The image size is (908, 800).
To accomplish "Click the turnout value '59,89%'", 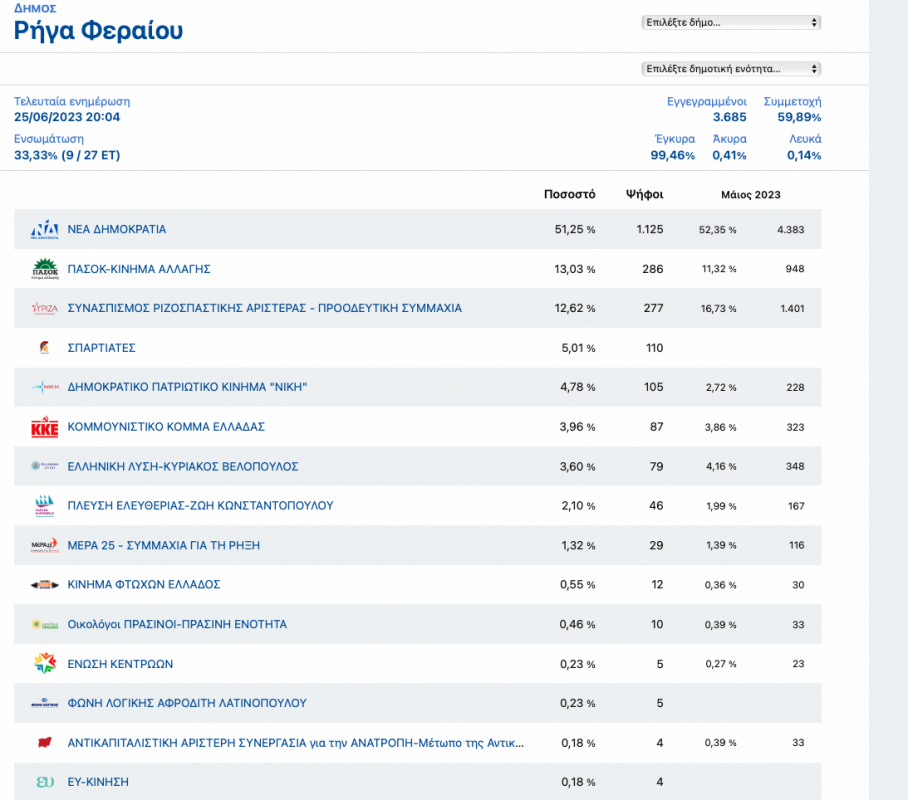I will tap(799, 117).
